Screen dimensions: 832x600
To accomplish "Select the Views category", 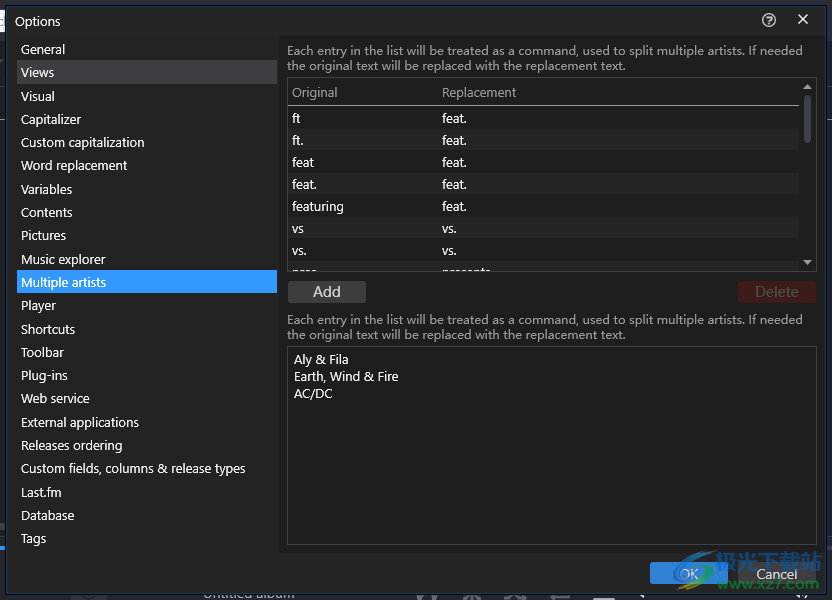I will pos(38,72).
